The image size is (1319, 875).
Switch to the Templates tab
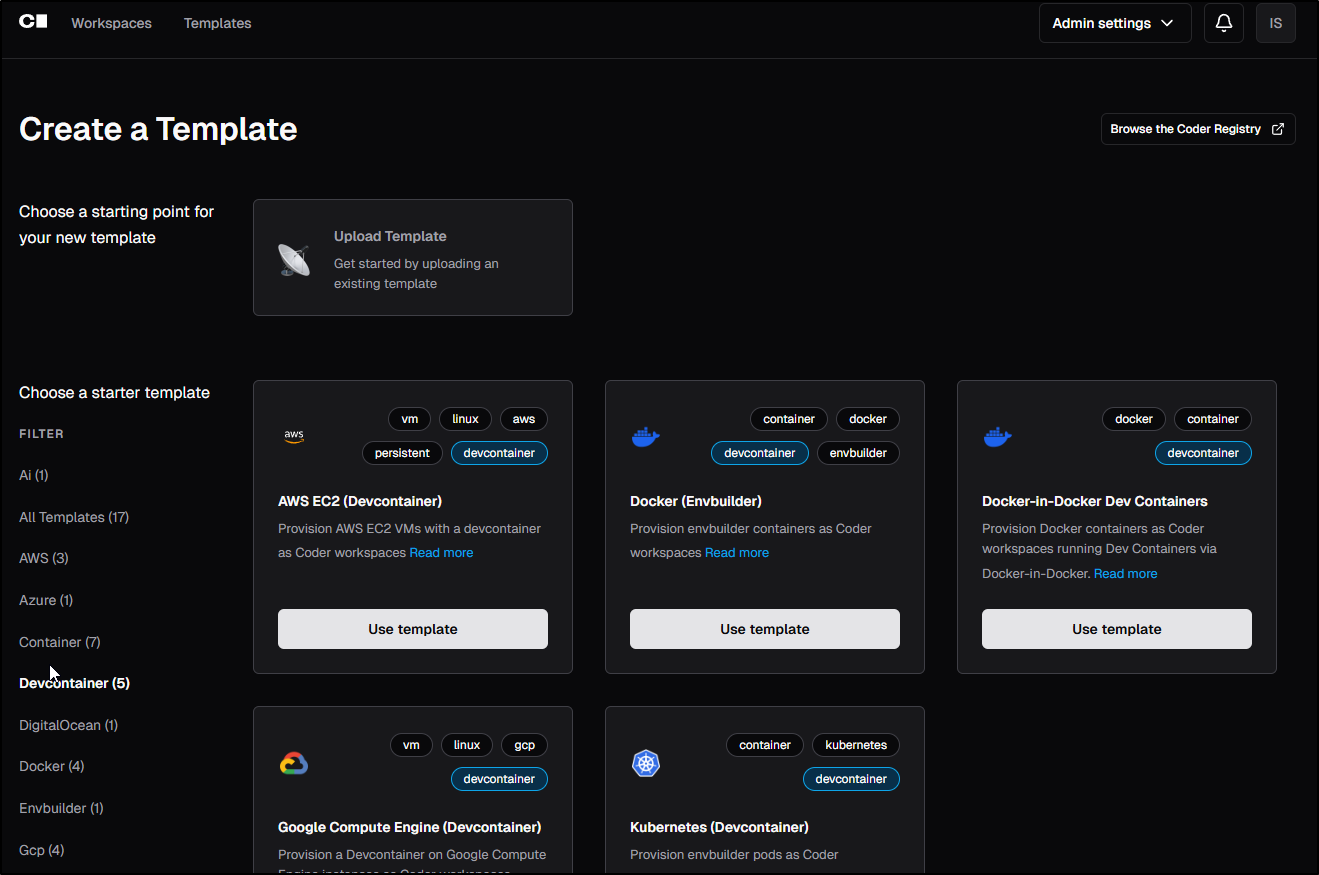click(x=217, y=23)
